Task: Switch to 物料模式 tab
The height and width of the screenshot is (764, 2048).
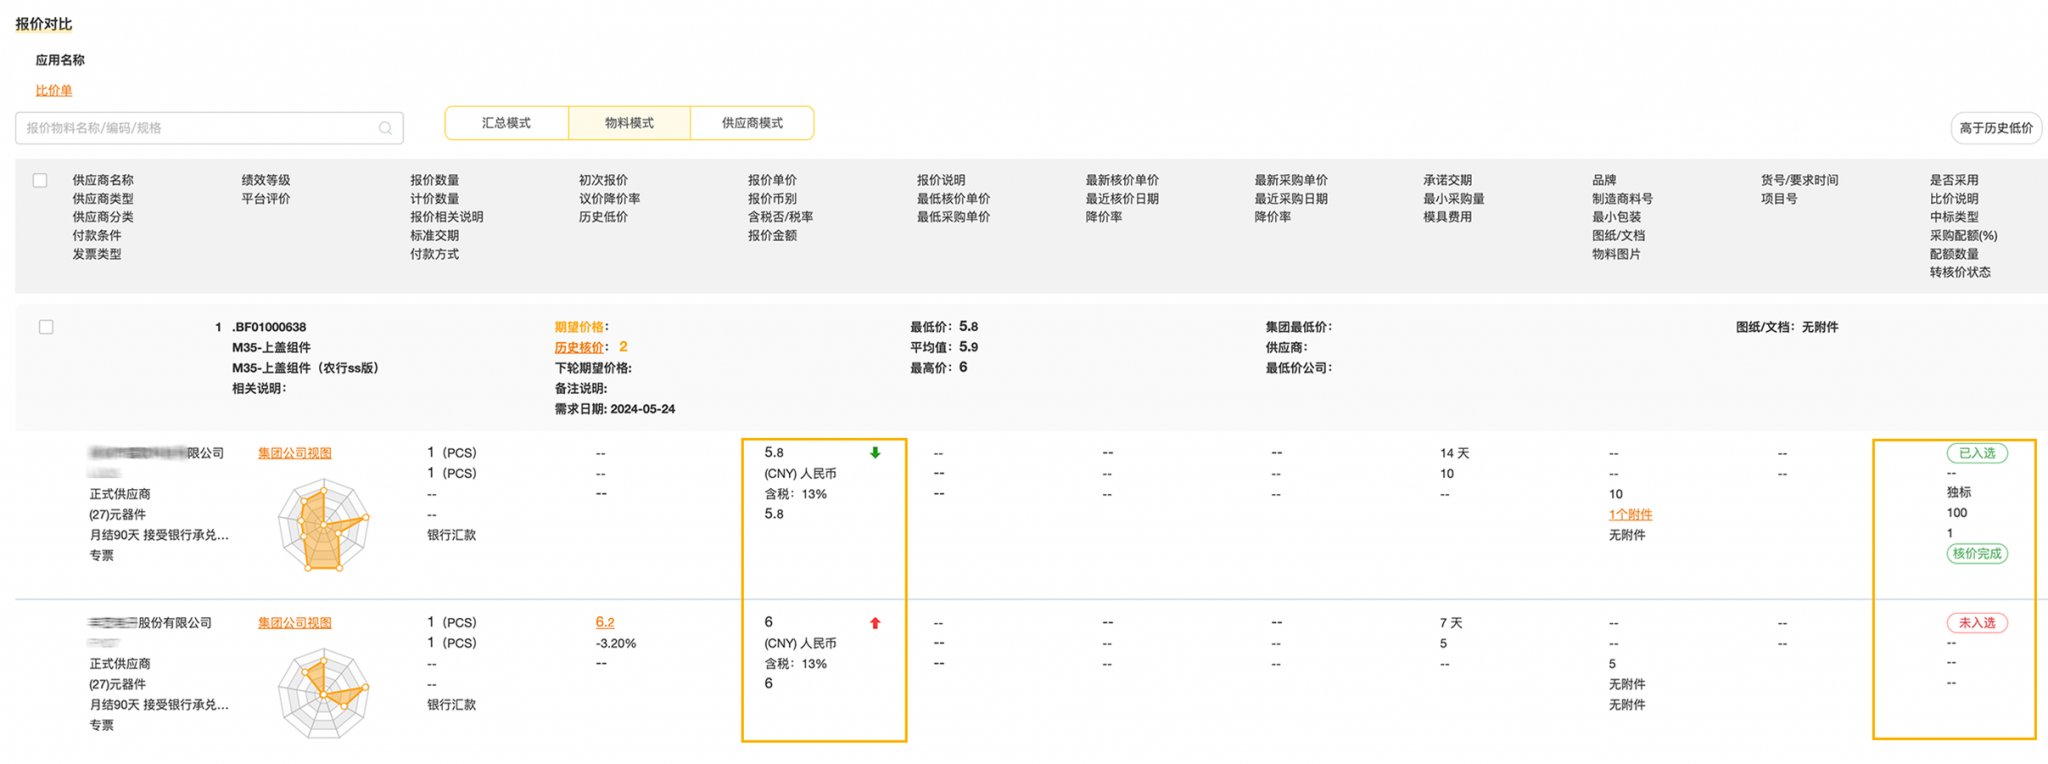Action: [629, 123]
